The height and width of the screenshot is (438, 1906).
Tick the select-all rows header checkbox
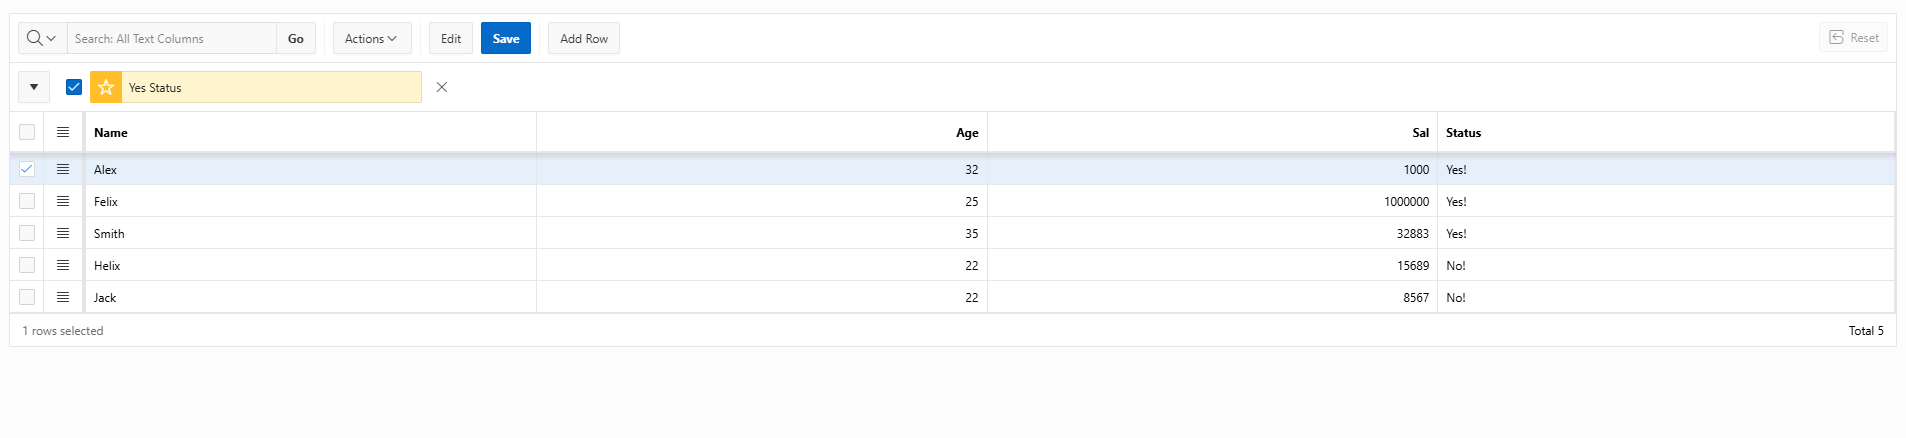(x=27, y=132)
